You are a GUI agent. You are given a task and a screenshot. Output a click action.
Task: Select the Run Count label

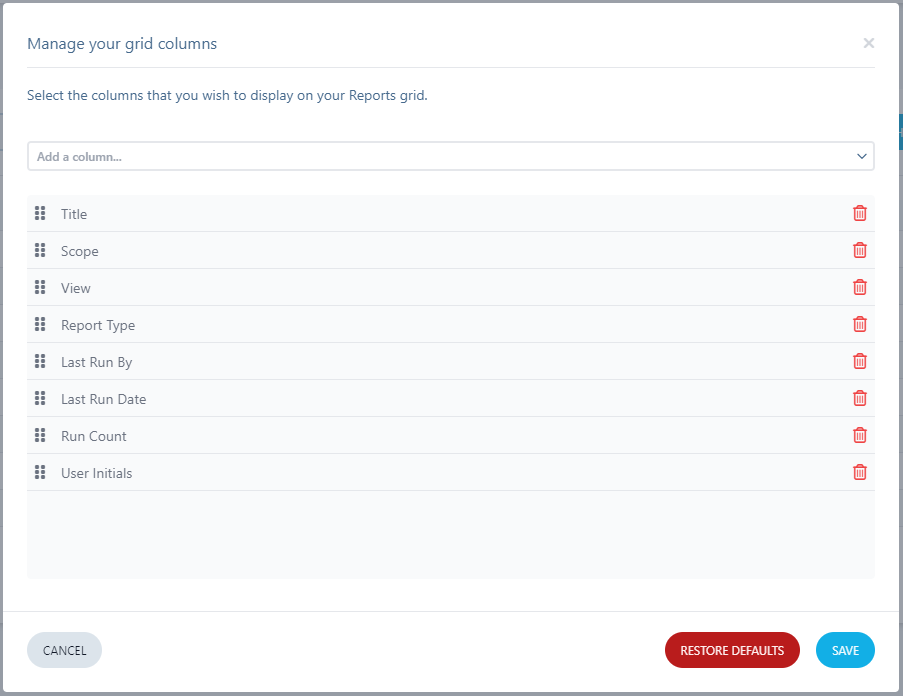94,436
